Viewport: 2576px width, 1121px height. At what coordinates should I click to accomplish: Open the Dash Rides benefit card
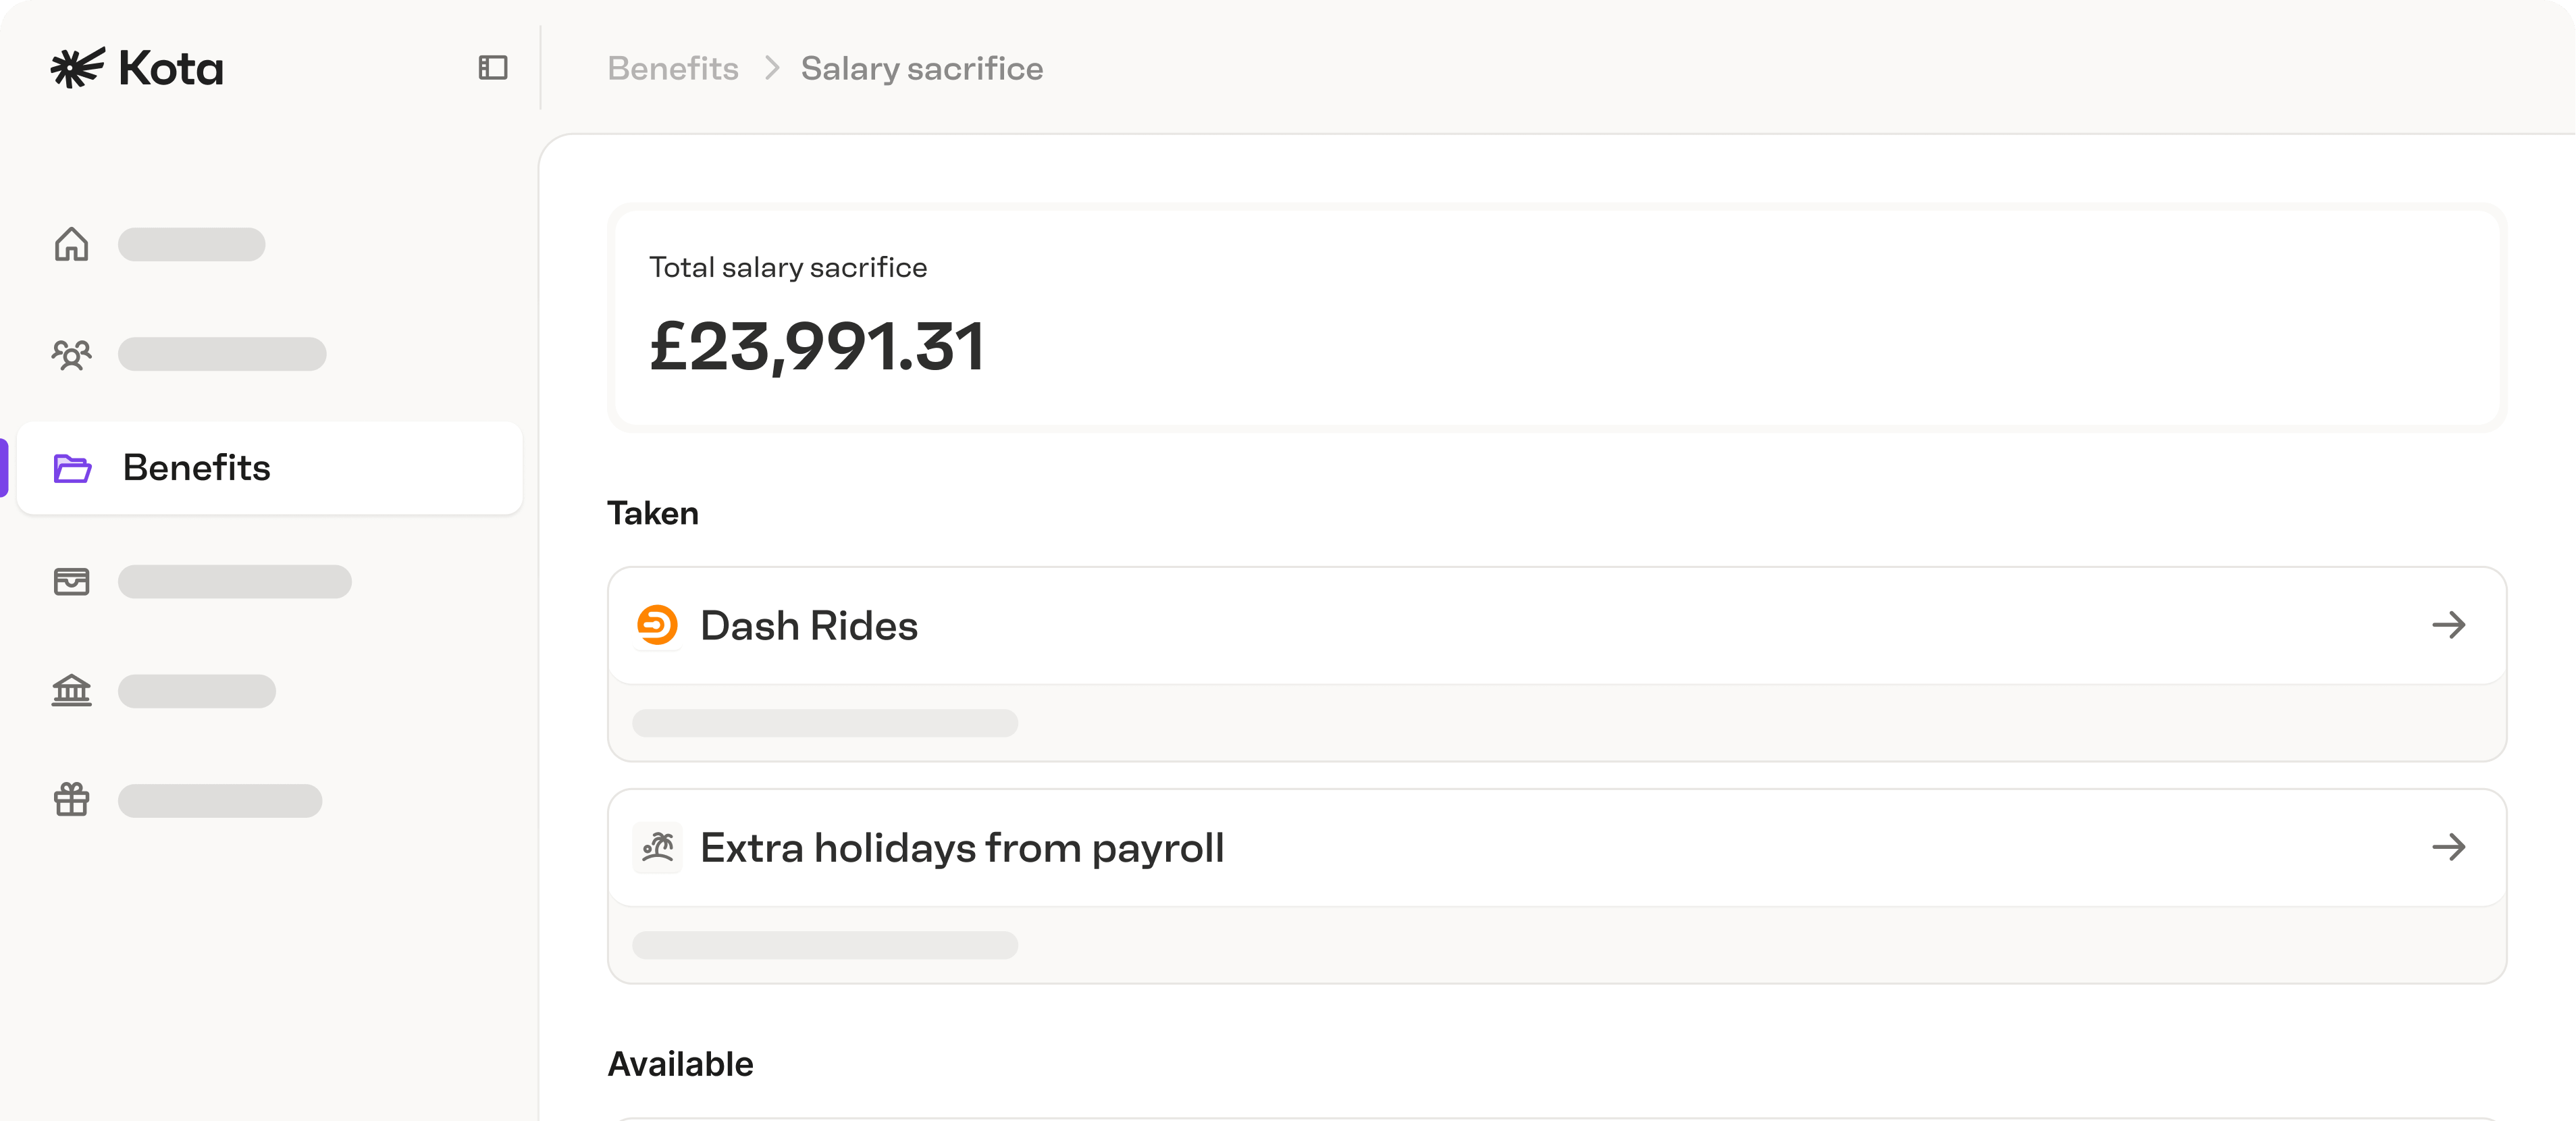(x=1557, y=664)
